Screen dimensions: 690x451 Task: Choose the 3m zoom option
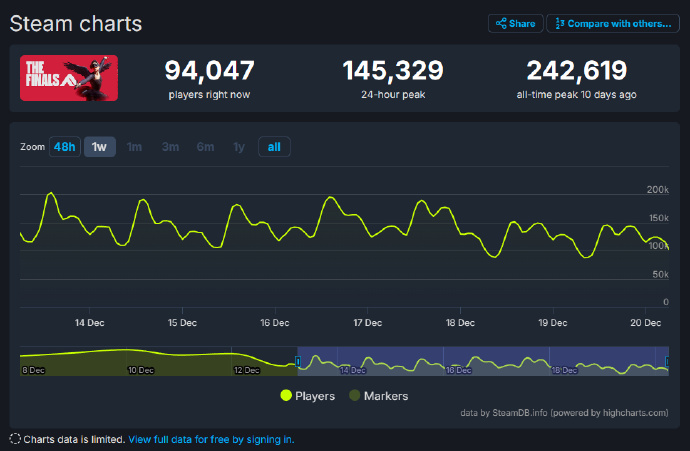pyautogui.click(x=170, y=147)
